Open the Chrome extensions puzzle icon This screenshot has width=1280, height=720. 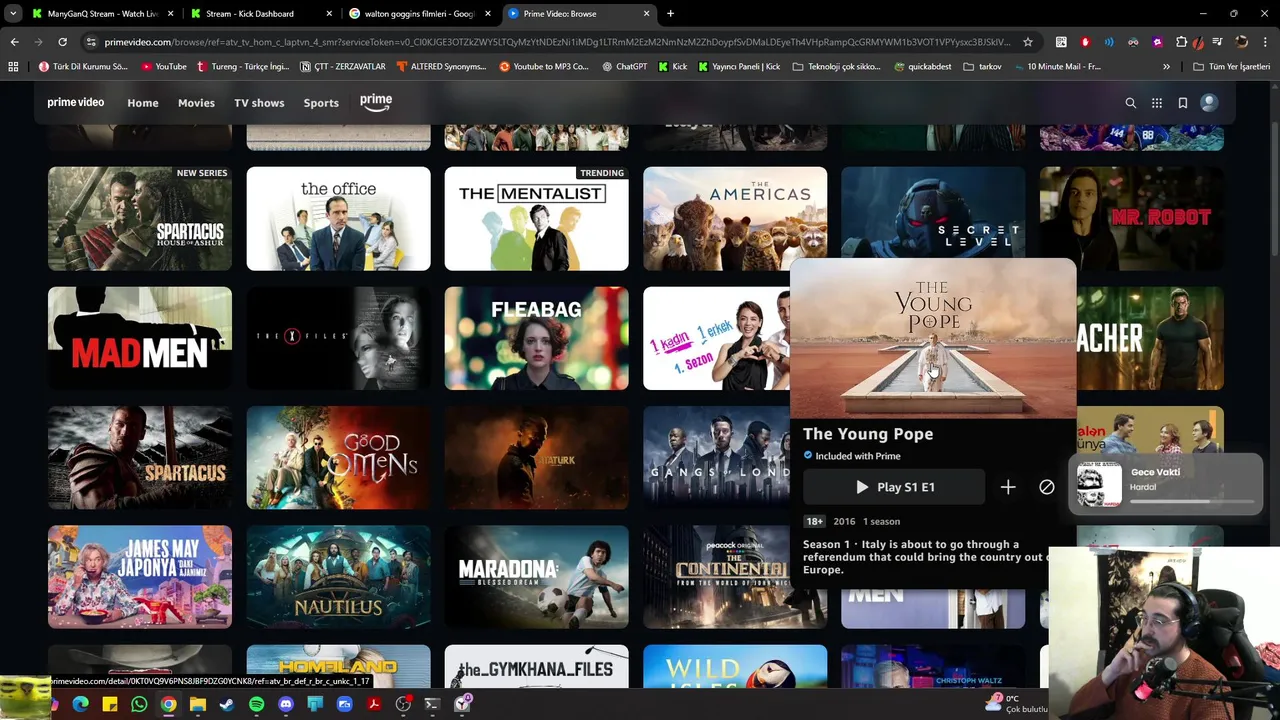(1181, 42)
